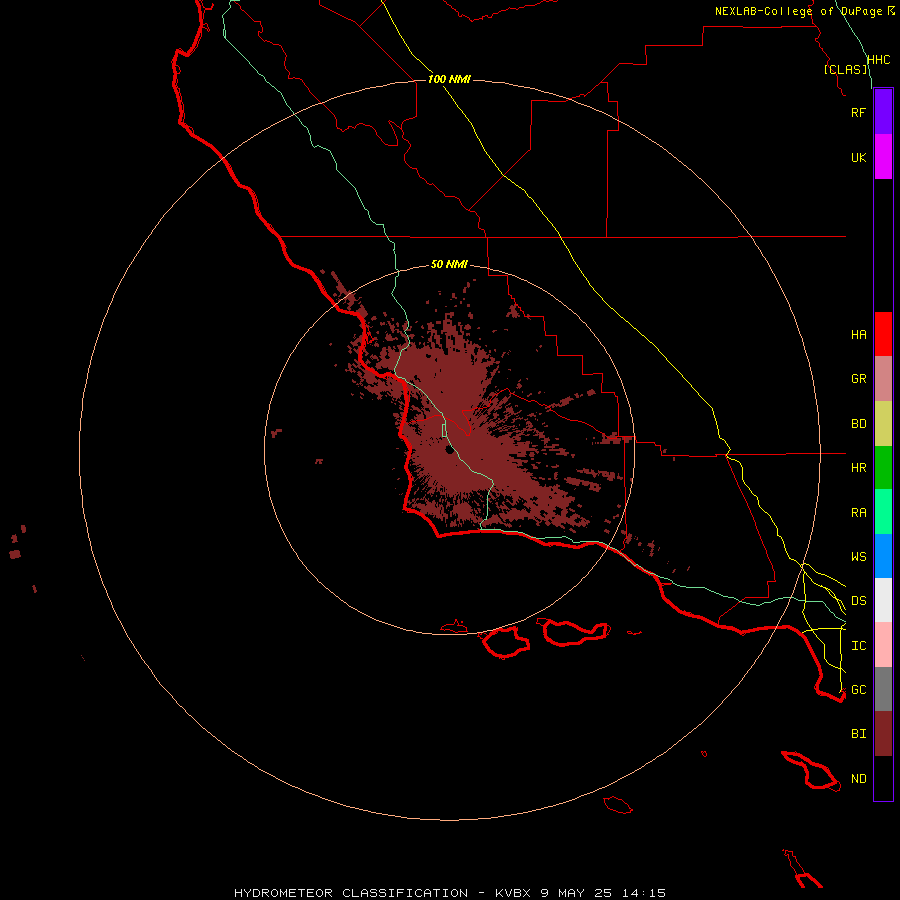Click the white DS legend color swatch
The height and width of the screenshot is (900, 900).
[x=883, y=600]
